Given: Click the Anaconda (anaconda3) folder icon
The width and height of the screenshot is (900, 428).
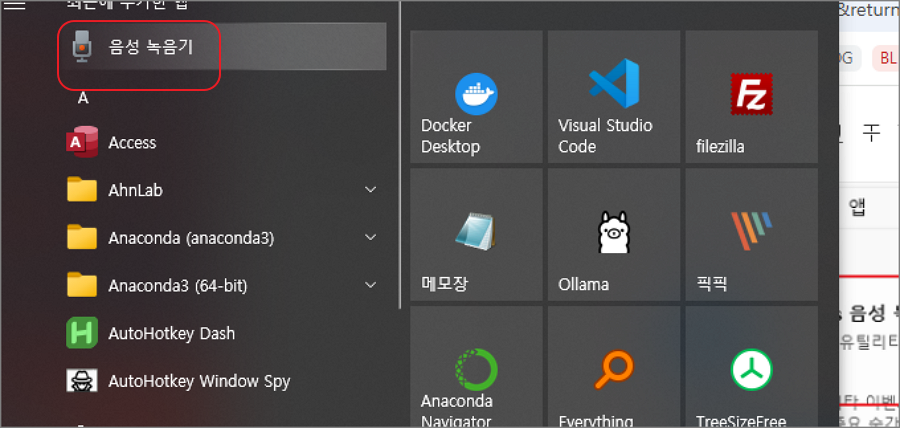Looking at the screenshot, I should click(x=82, y=237).
